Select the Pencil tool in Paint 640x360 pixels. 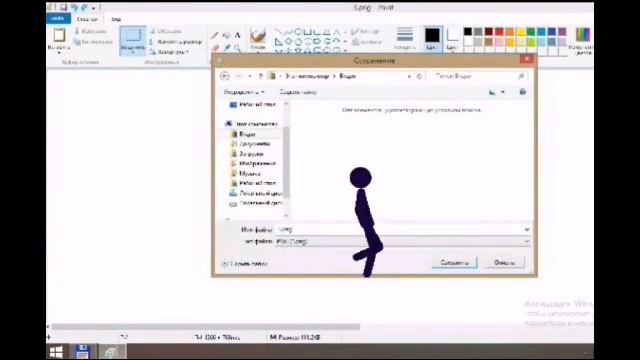coord(215,36)
